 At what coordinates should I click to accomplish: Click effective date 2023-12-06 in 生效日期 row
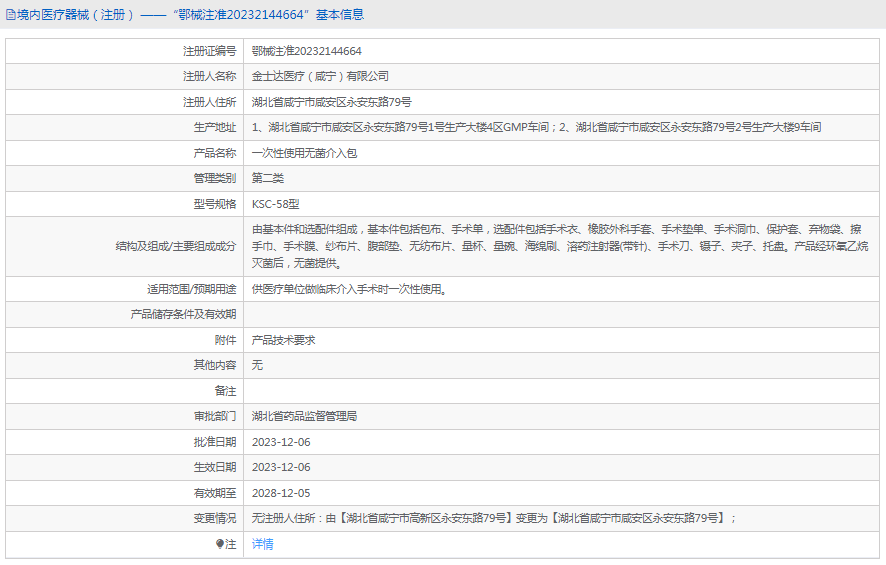281,467
